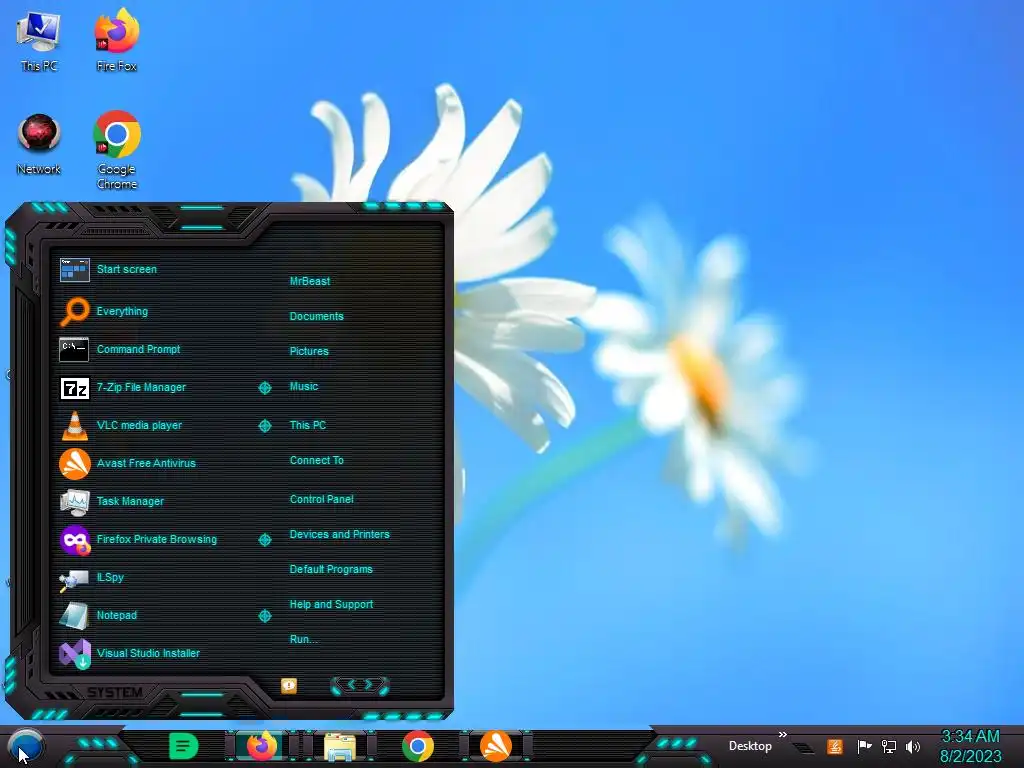The height and width of the screenshot is (768, 1024).
Task: Select the Fire Fox desktop shortcut
Action: (x=117, y=40)
